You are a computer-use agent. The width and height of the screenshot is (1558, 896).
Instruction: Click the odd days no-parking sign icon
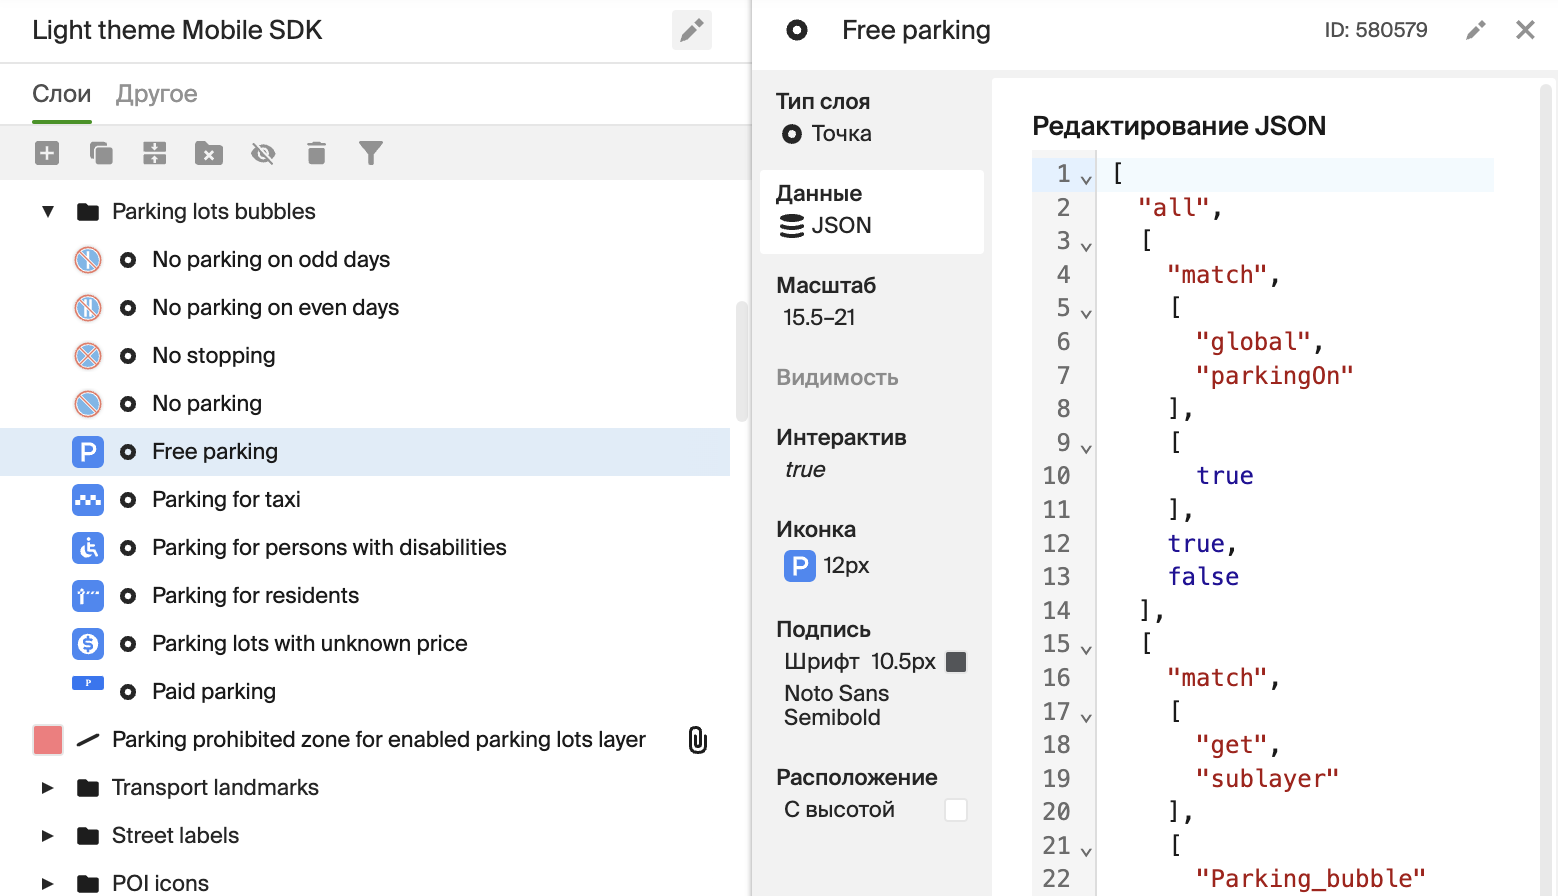pos(88,260)
